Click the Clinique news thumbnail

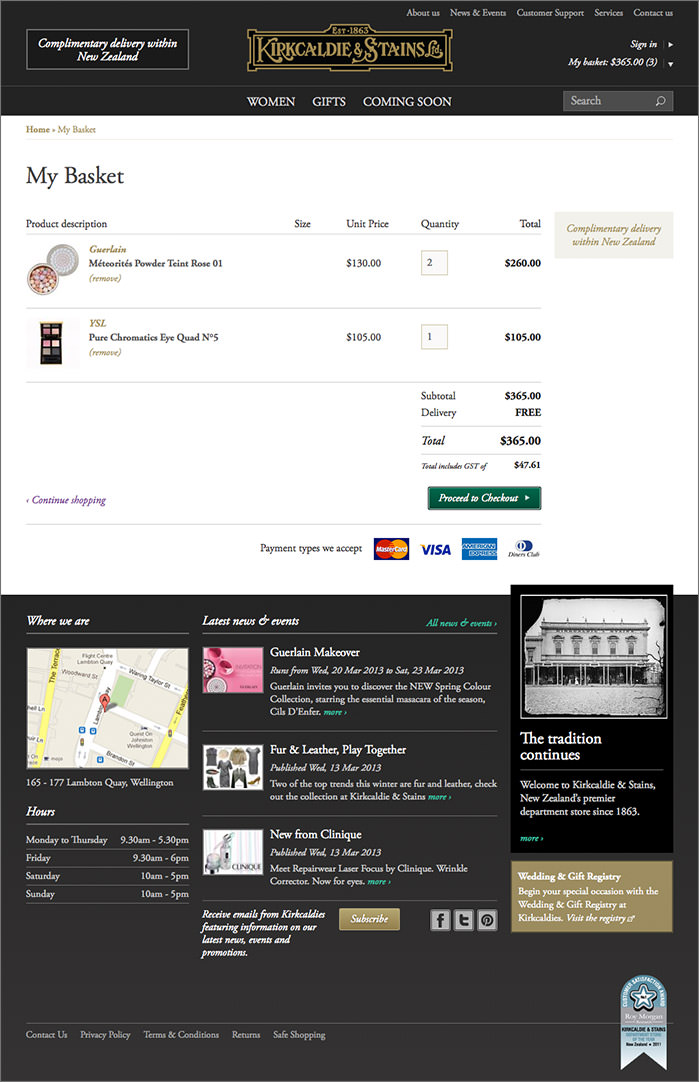pos(233,852)
